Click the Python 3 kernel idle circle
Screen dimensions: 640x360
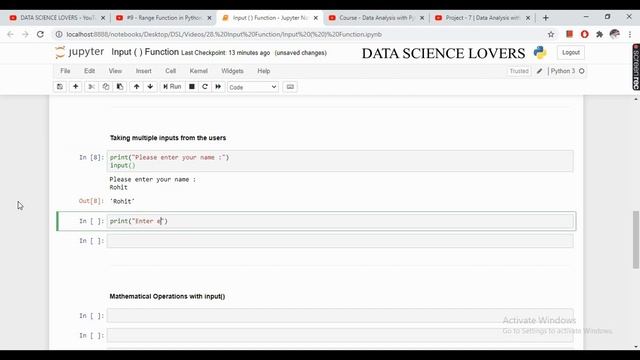coord(582,71)
